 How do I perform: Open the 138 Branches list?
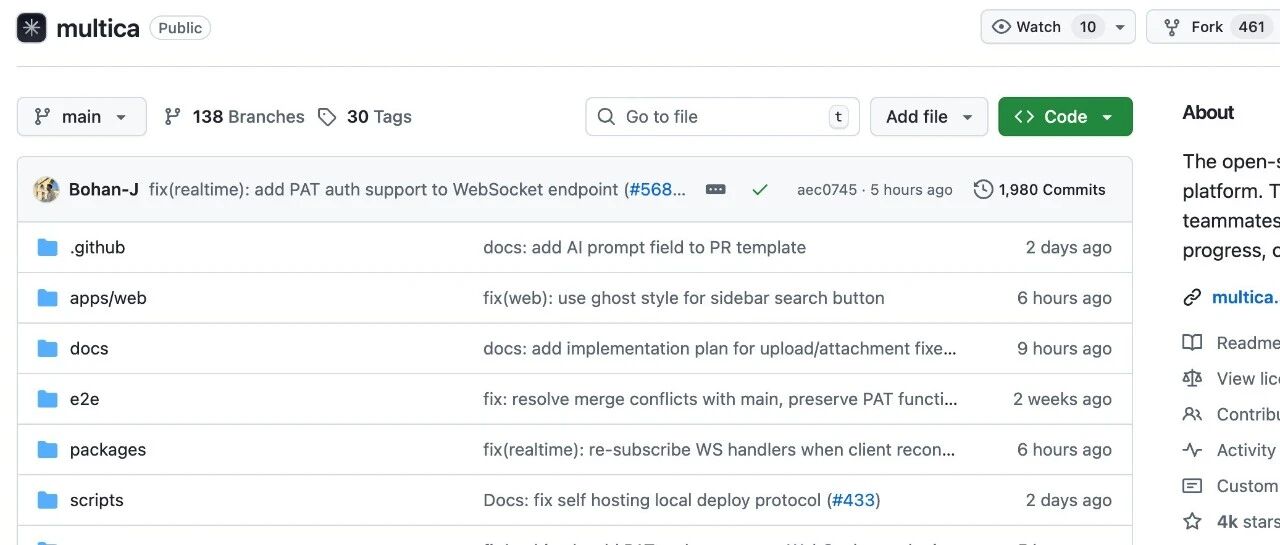[235, 117]
